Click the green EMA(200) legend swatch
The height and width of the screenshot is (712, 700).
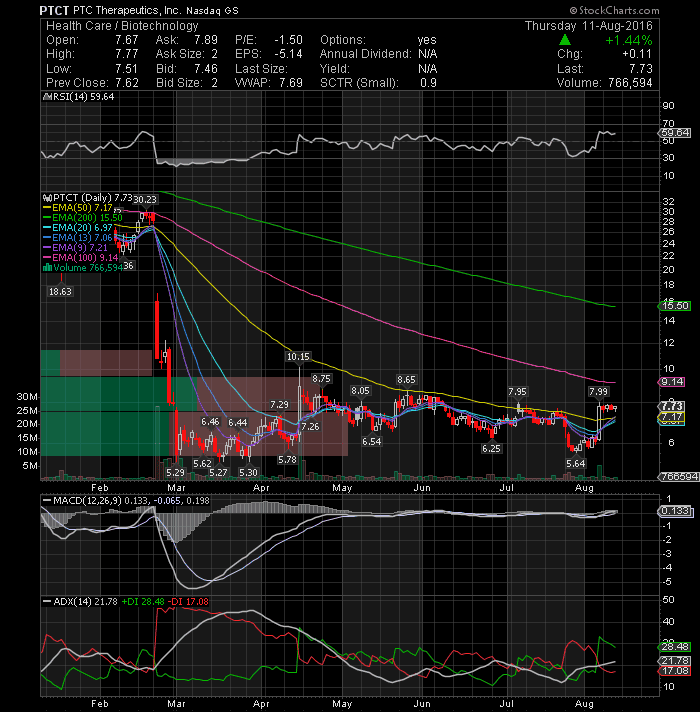(47, 218)
